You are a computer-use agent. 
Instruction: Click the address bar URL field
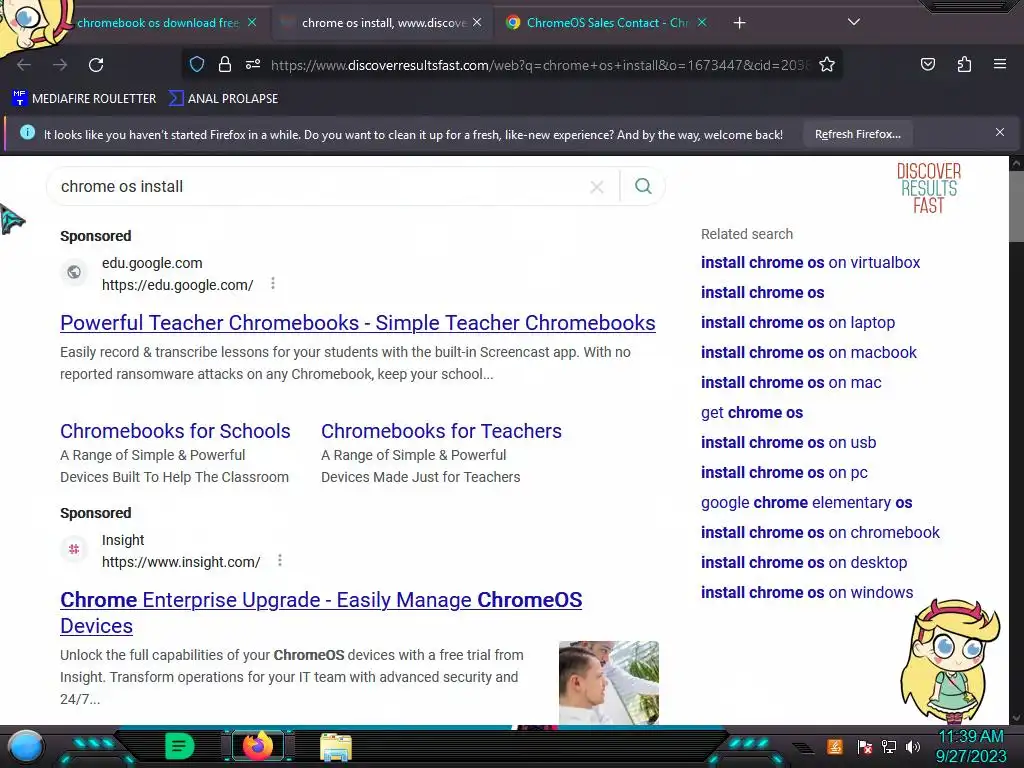click(x=539, y=65)
